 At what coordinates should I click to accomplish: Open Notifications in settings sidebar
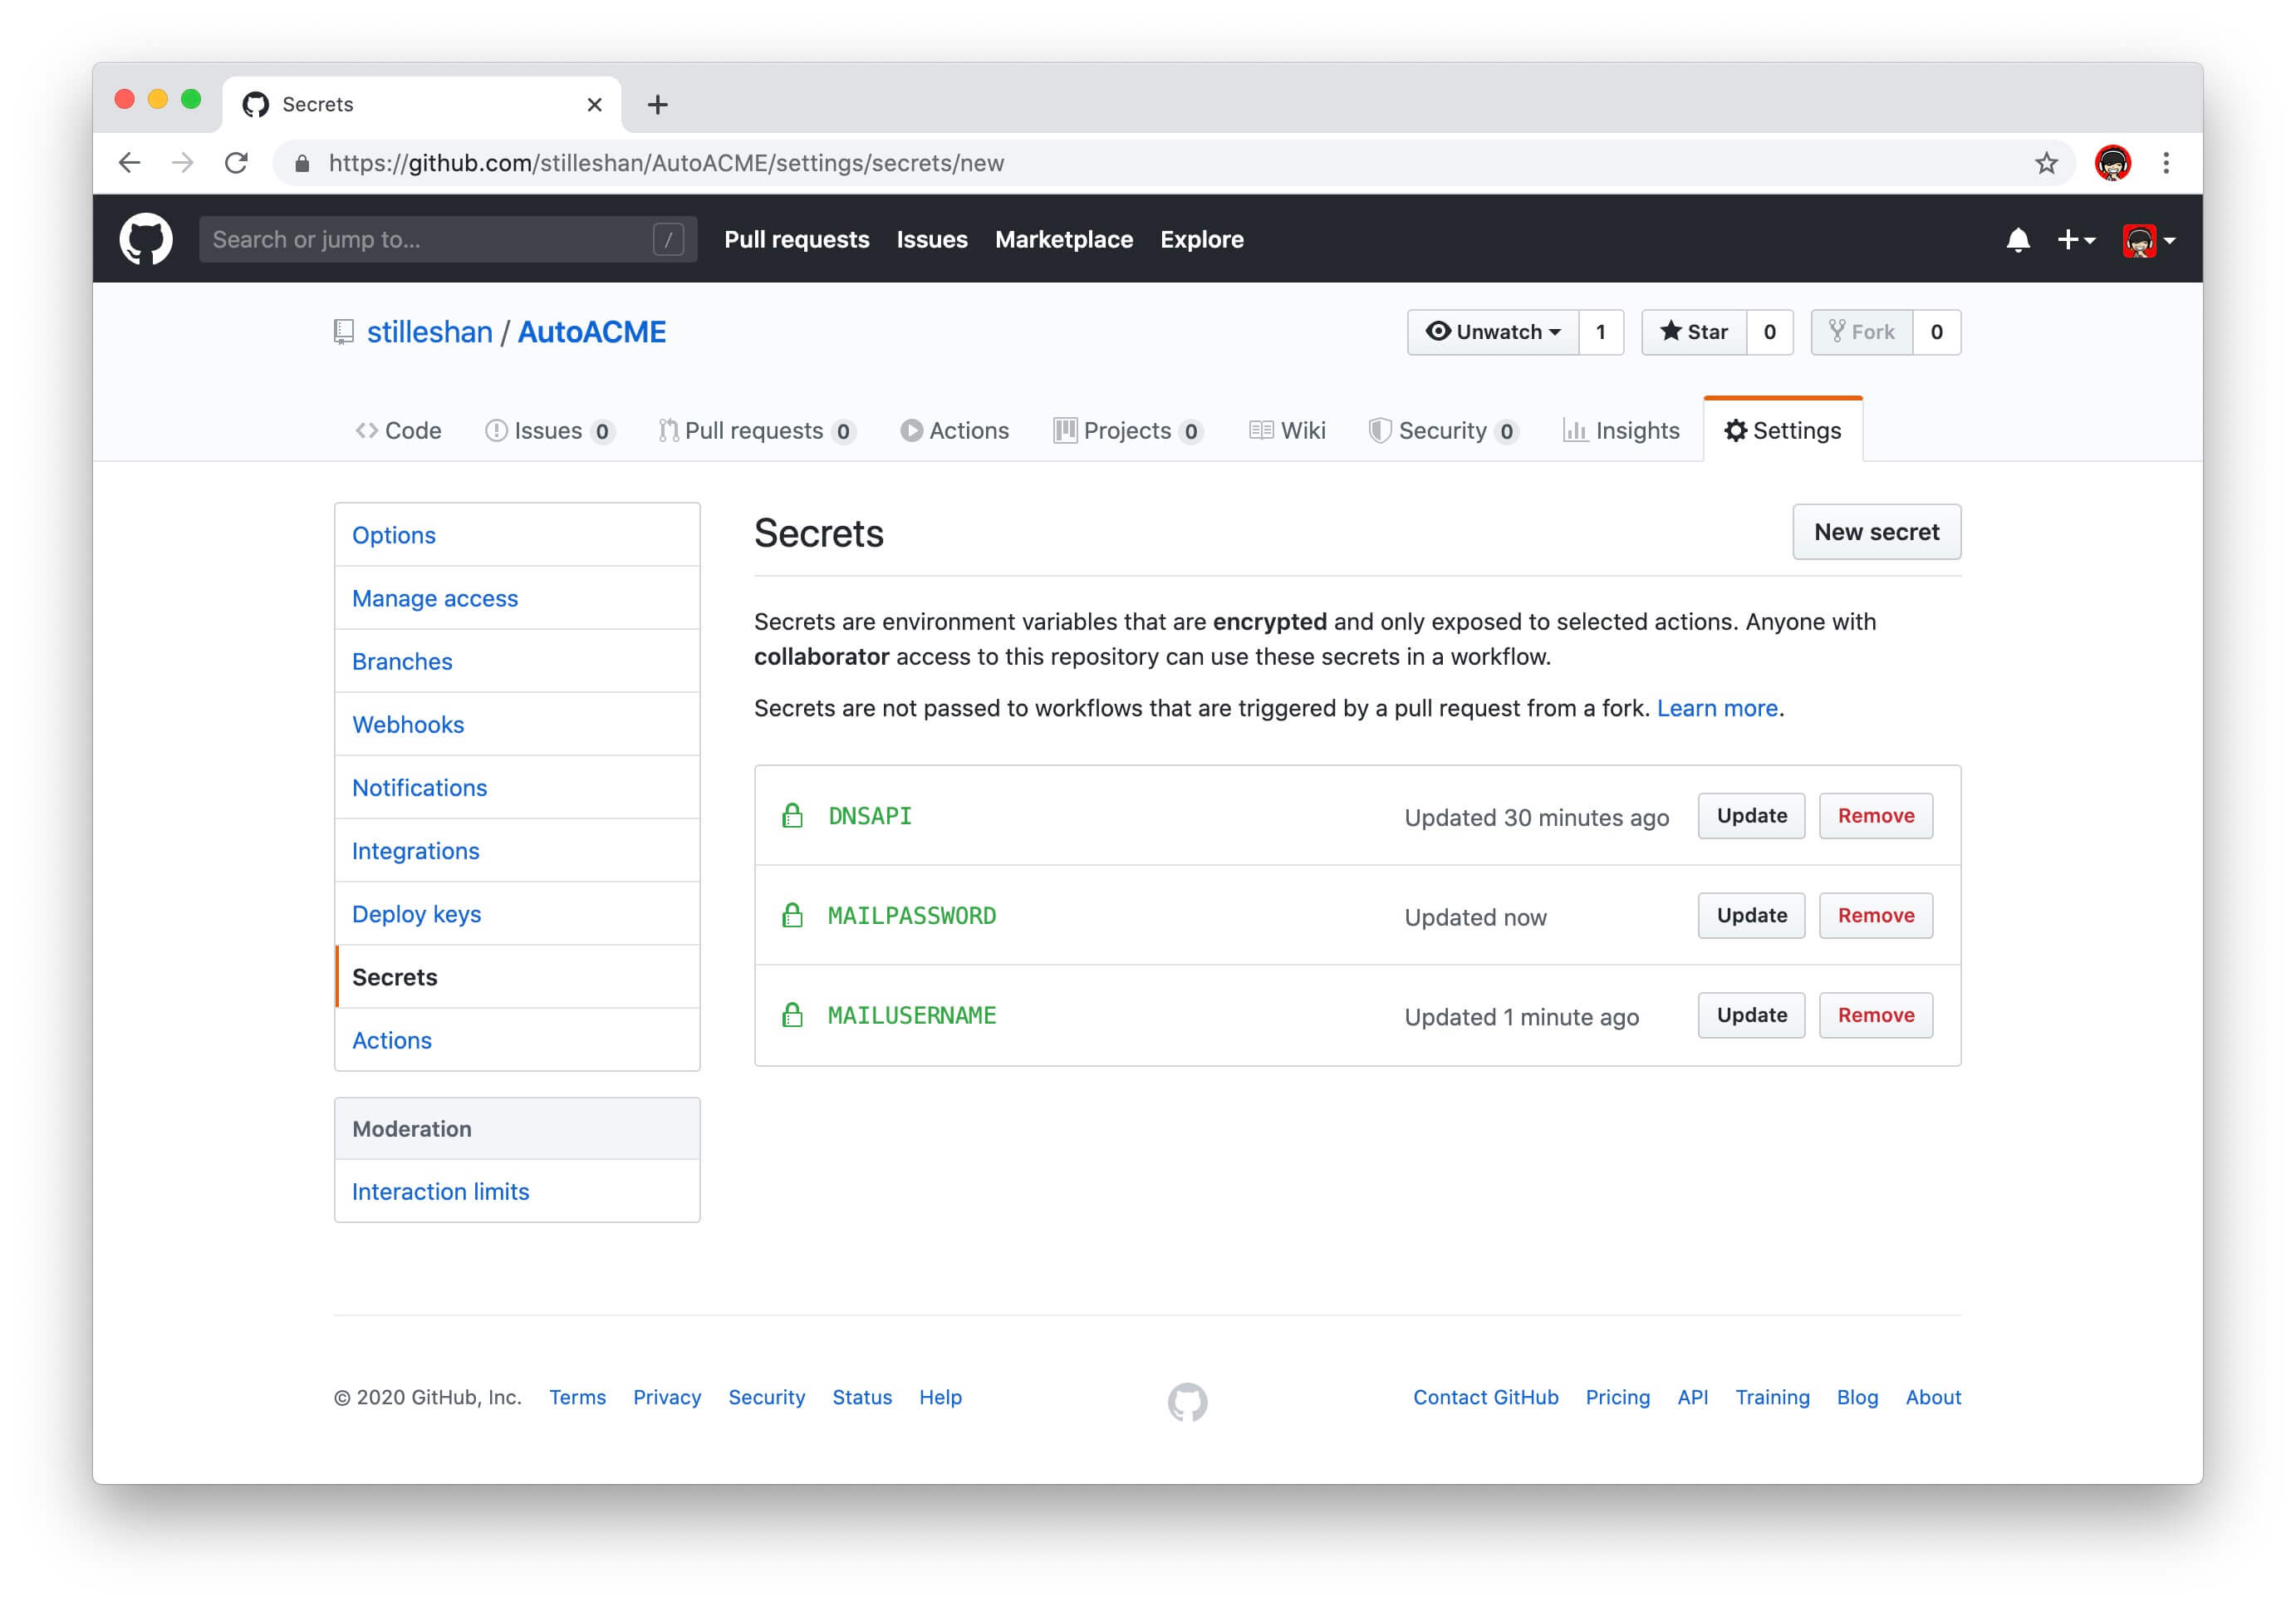(517, 787)
